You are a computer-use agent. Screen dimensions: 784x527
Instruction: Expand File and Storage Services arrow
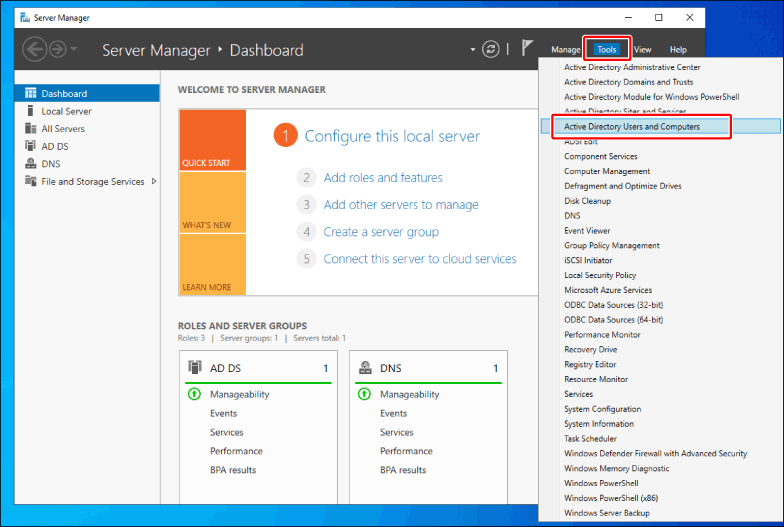pos(154,182)
